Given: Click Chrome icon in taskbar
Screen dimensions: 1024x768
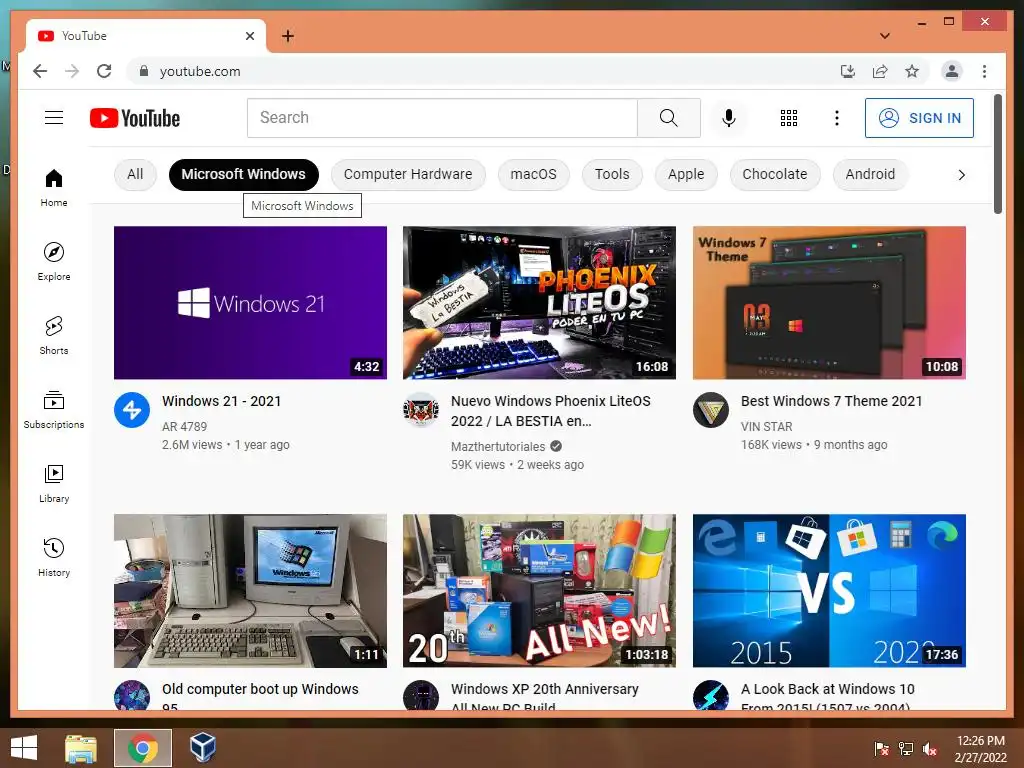Looking at the screenshot, I should 142,748.
